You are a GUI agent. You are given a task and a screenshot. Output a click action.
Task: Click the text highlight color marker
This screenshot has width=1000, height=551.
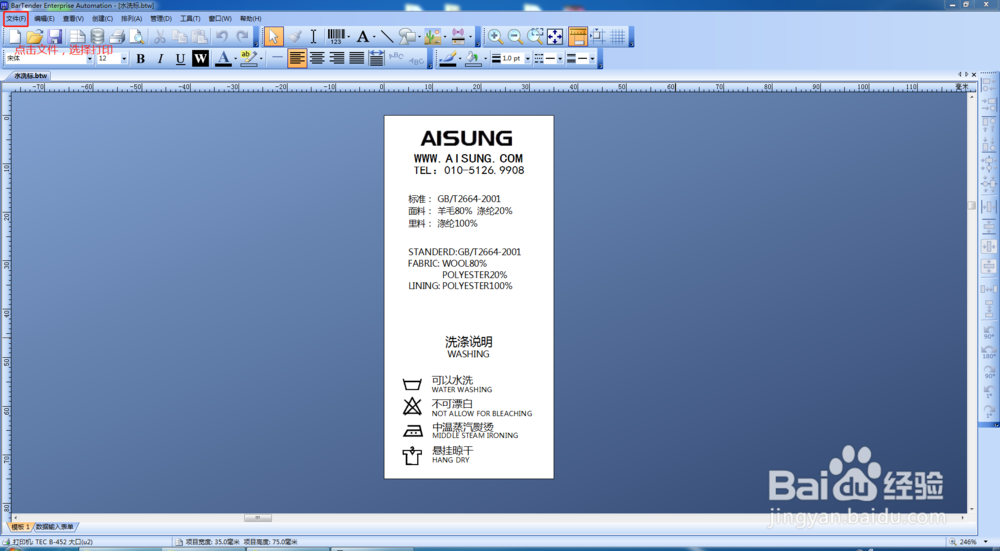[248, 59]
